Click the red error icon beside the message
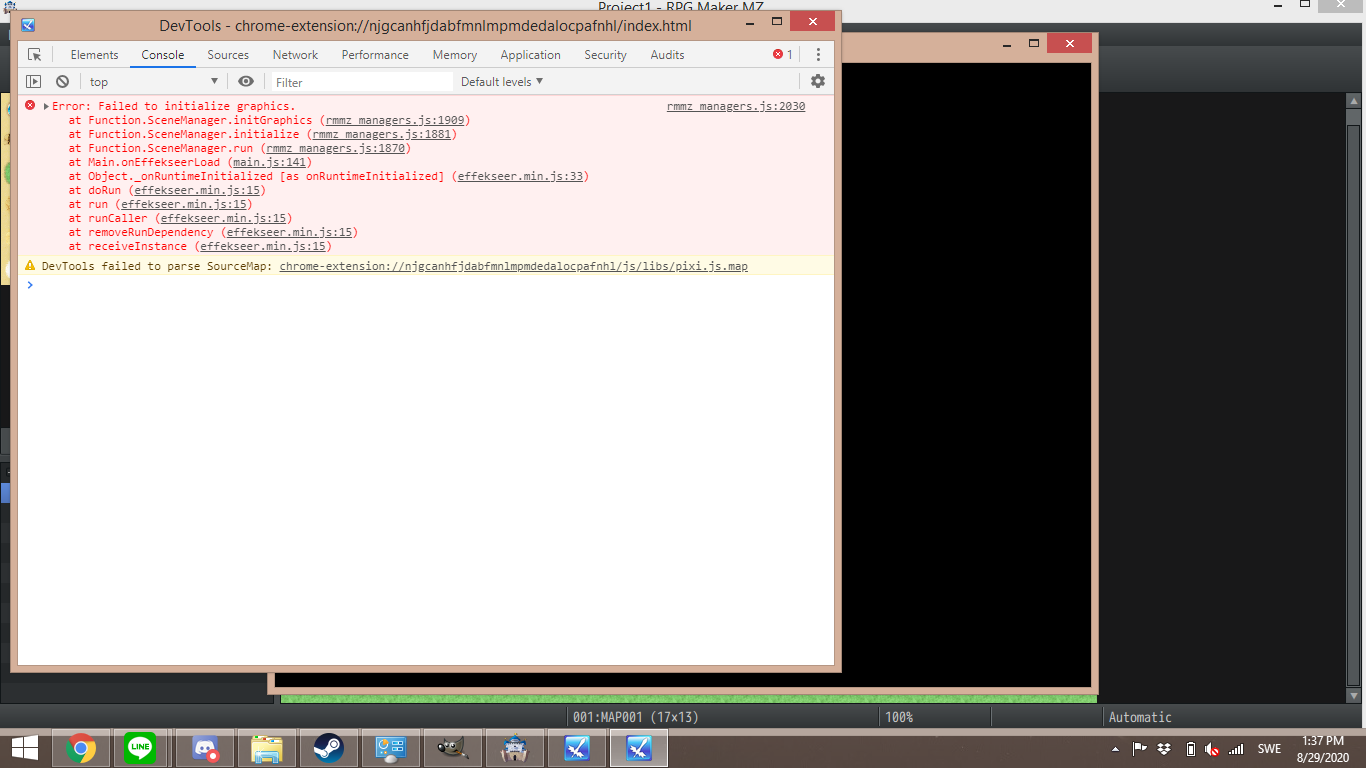The width and height of the screenshot is (1366, 768). click(30, 105)
